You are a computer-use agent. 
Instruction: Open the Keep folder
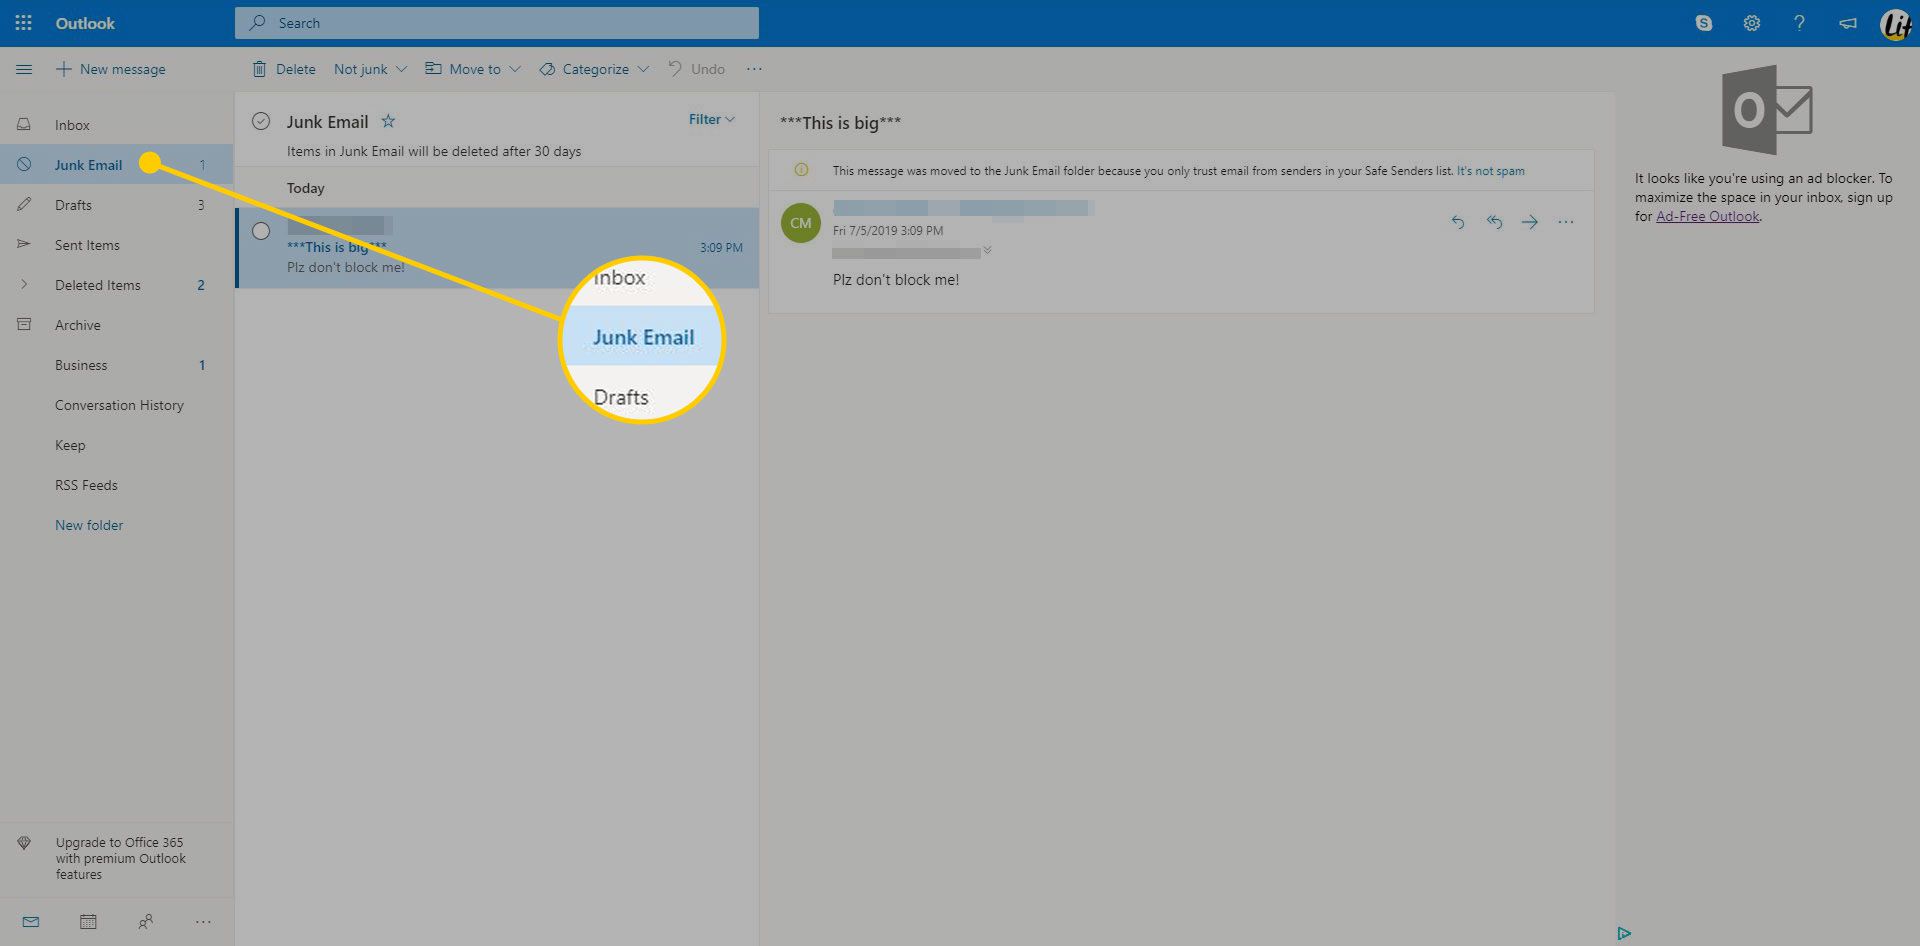(116, 445)
